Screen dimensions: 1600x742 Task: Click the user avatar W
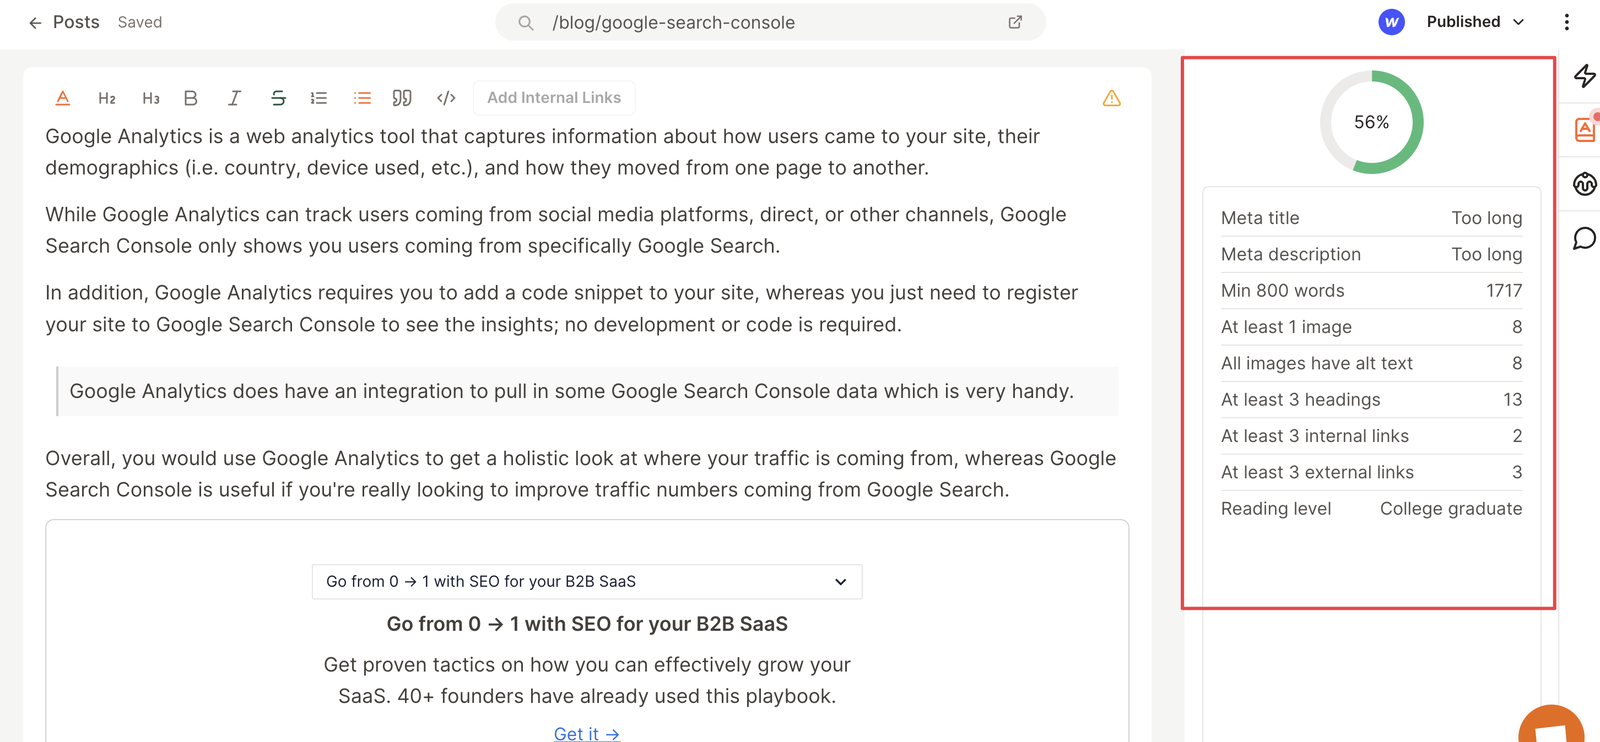(1391, 22)
